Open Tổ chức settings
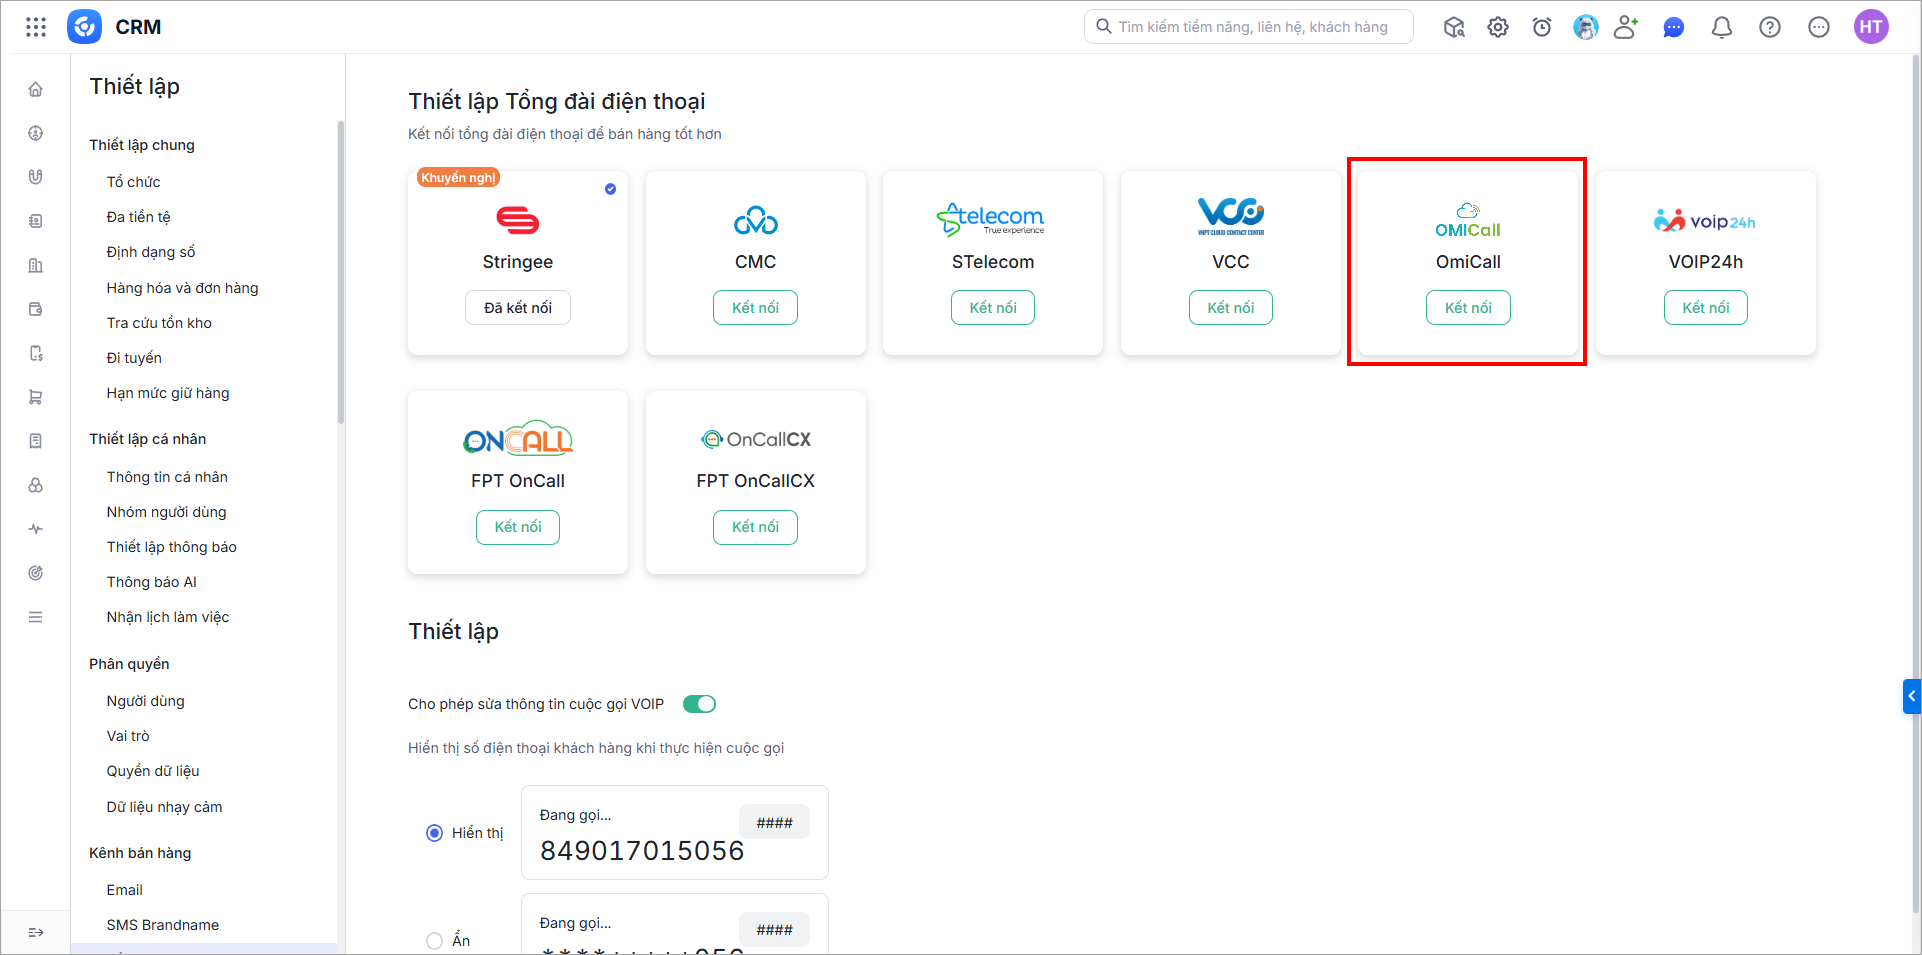 tap(133, 182)
